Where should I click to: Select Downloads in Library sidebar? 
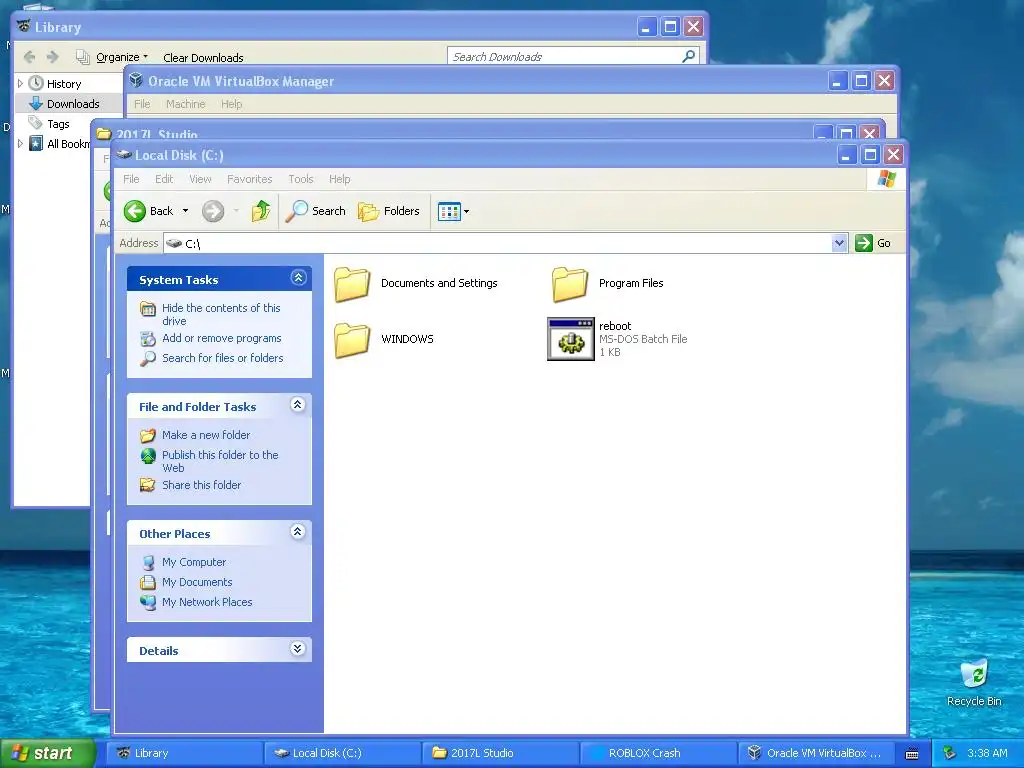click(69, 104)
